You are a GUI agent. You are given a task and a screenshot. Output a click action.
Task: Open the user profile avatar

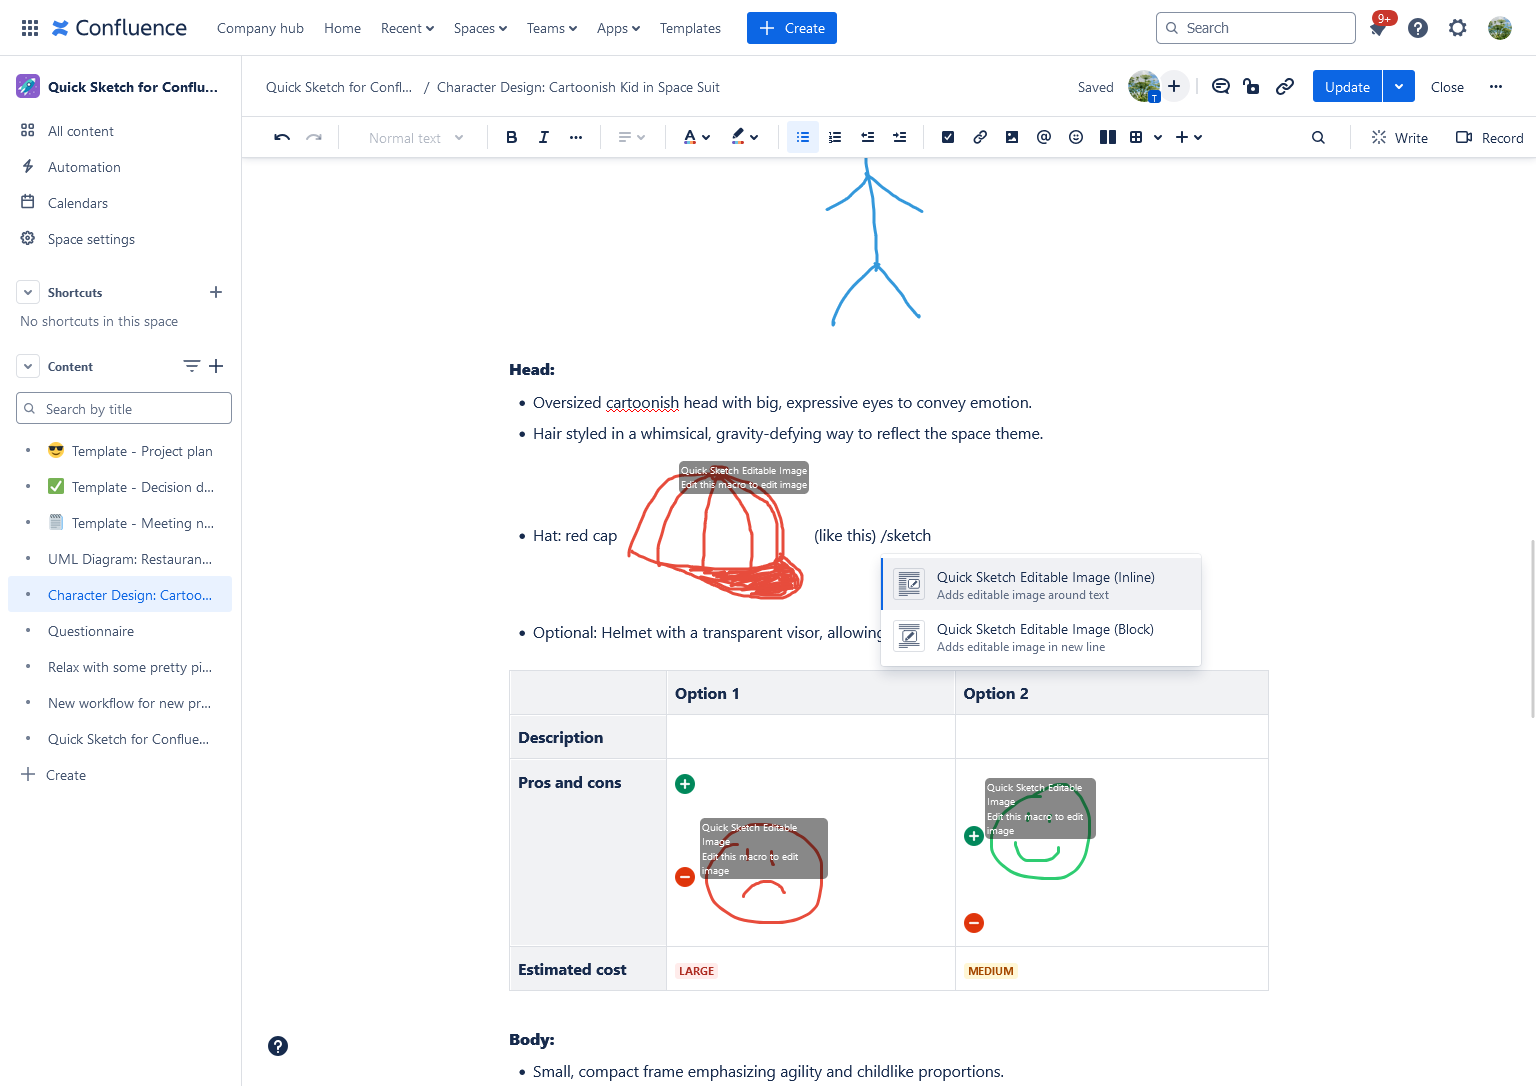1499,28
